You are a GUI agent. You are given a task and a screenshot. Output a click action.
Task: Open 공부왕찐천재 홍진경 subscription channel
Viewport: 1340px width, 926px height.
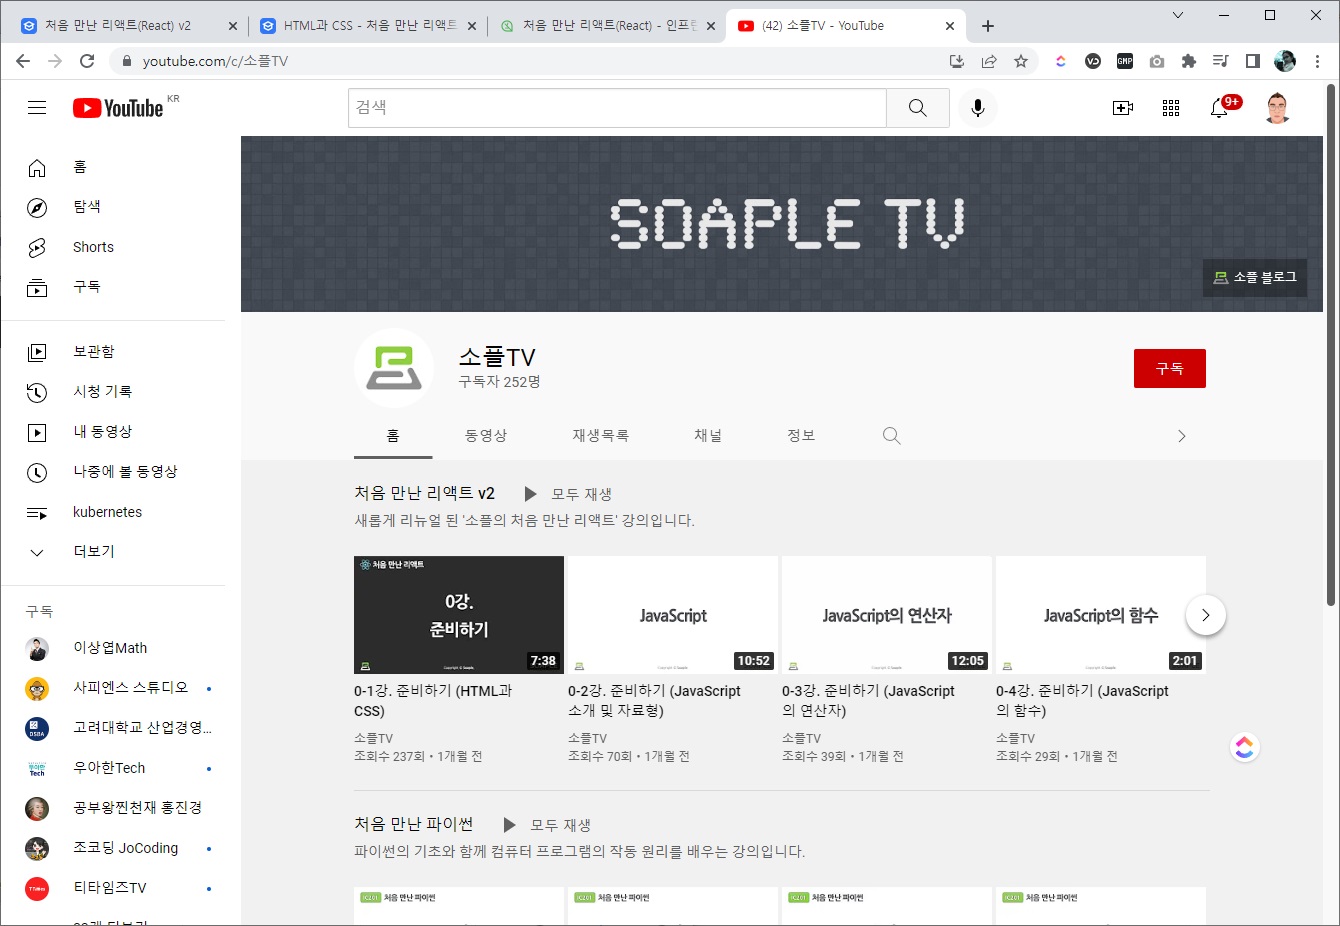113,808
